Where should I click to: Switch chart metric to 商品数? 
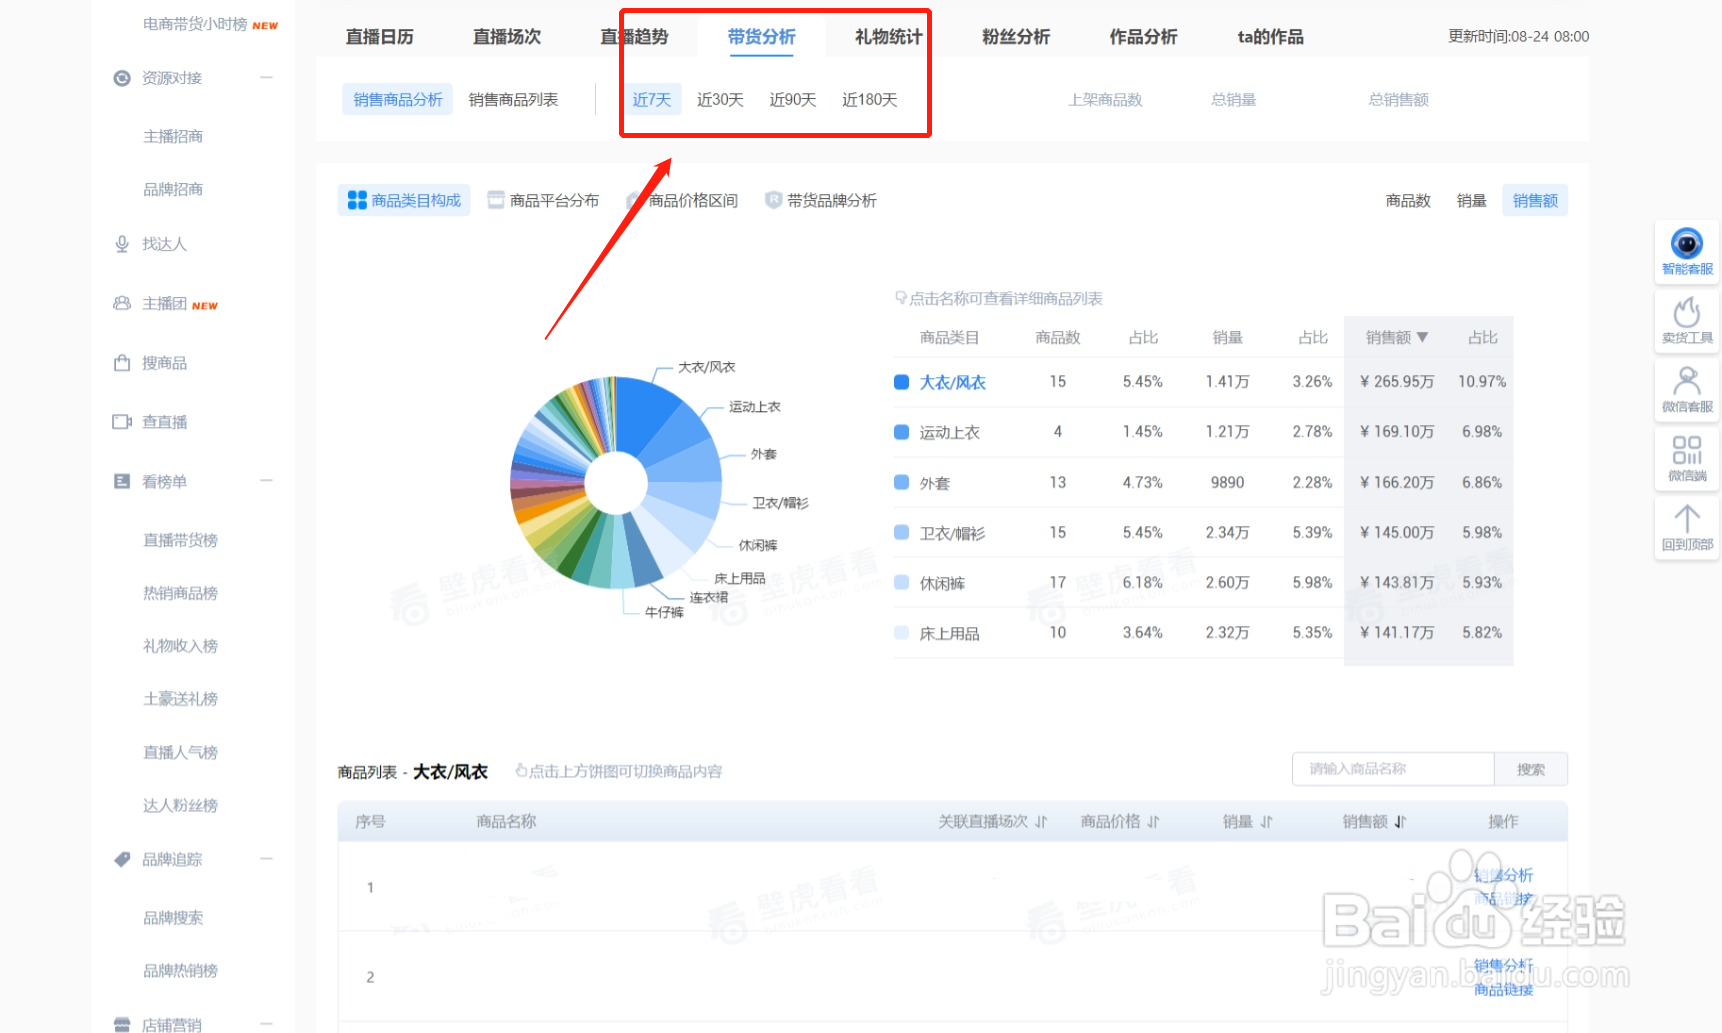pyautogui.click(x=1407, y=199)
